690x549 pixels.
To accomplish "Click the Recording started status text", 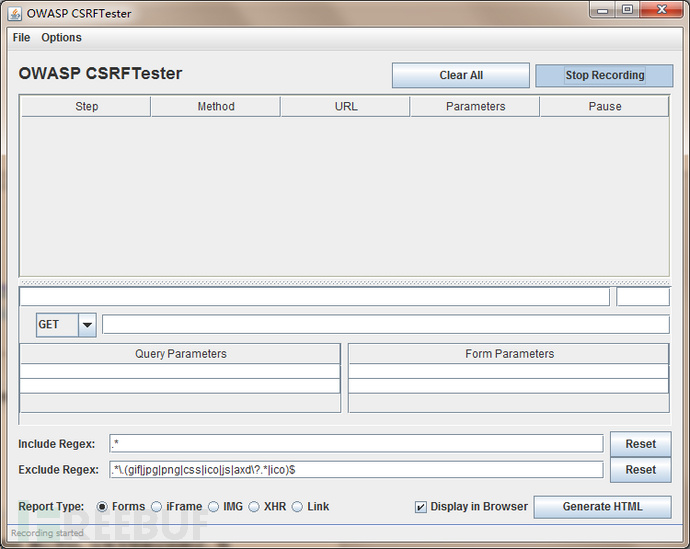I will (47, 533).
